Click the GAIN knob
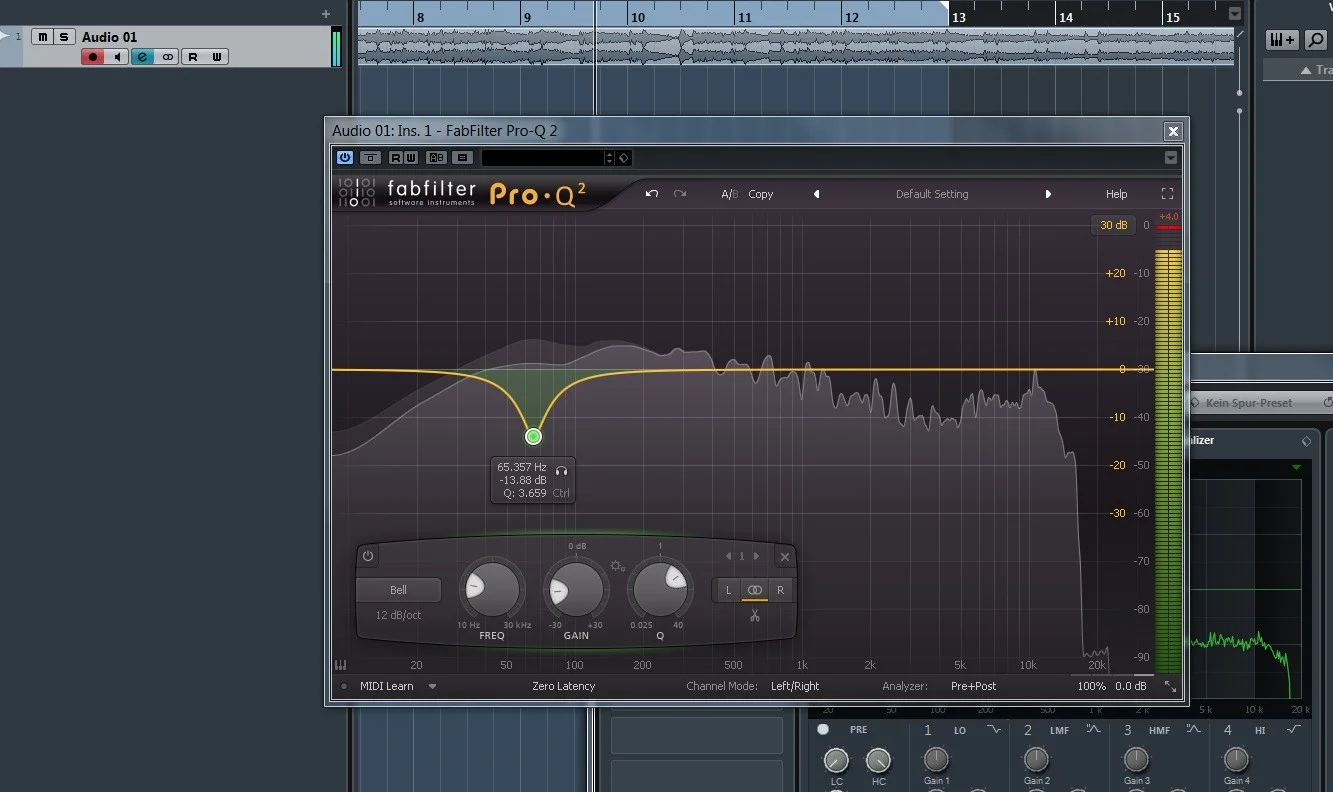Screen dimensions: 1333x792 point(576,590)
